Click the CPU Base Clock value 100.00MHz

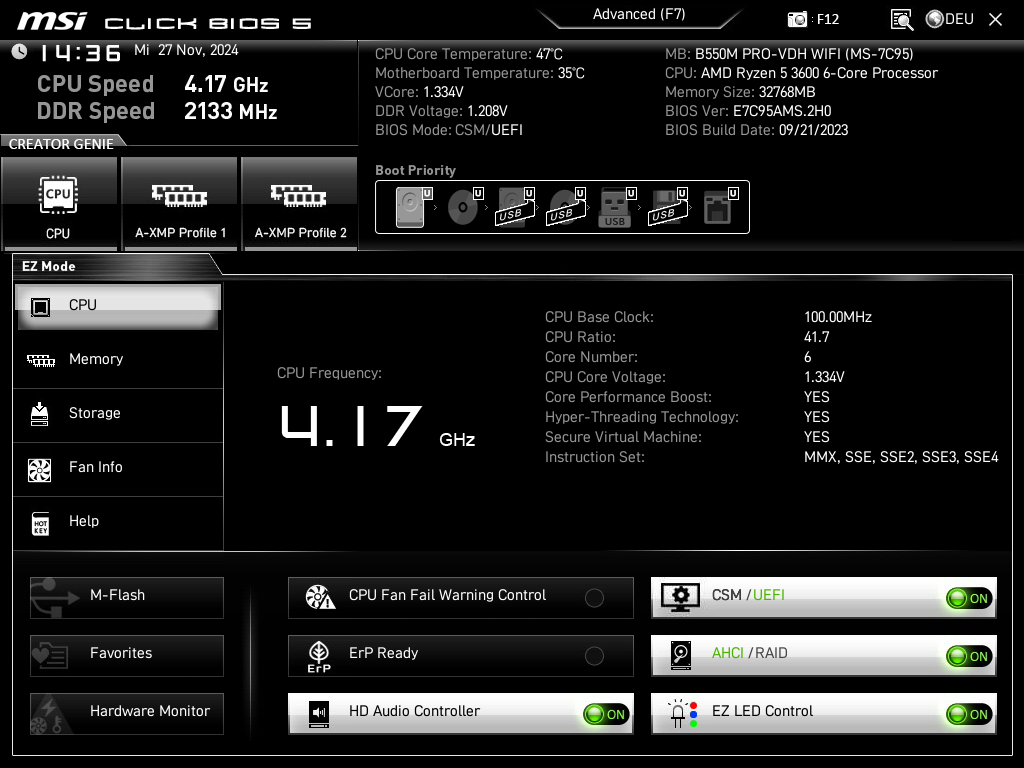(838, 317)
